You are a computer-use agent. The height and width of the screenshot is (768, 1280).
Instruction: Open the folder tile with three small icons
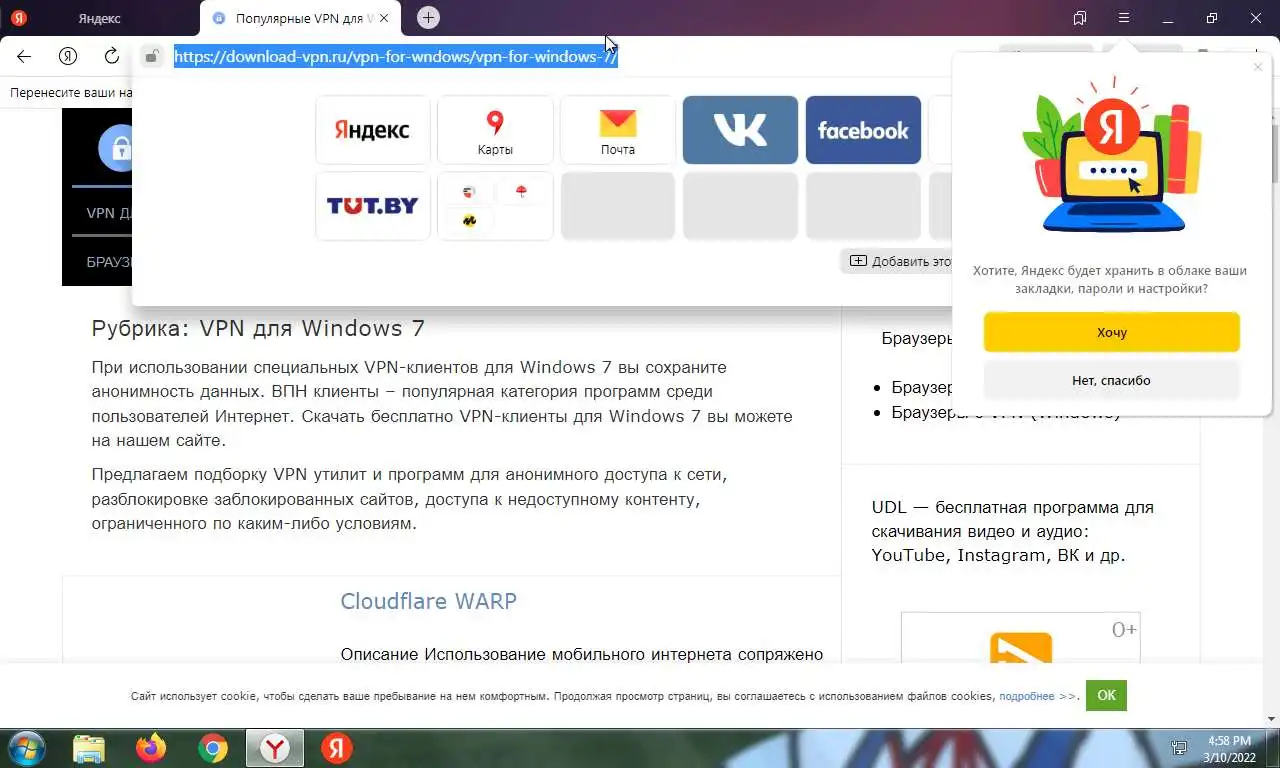tap(495, 206)
